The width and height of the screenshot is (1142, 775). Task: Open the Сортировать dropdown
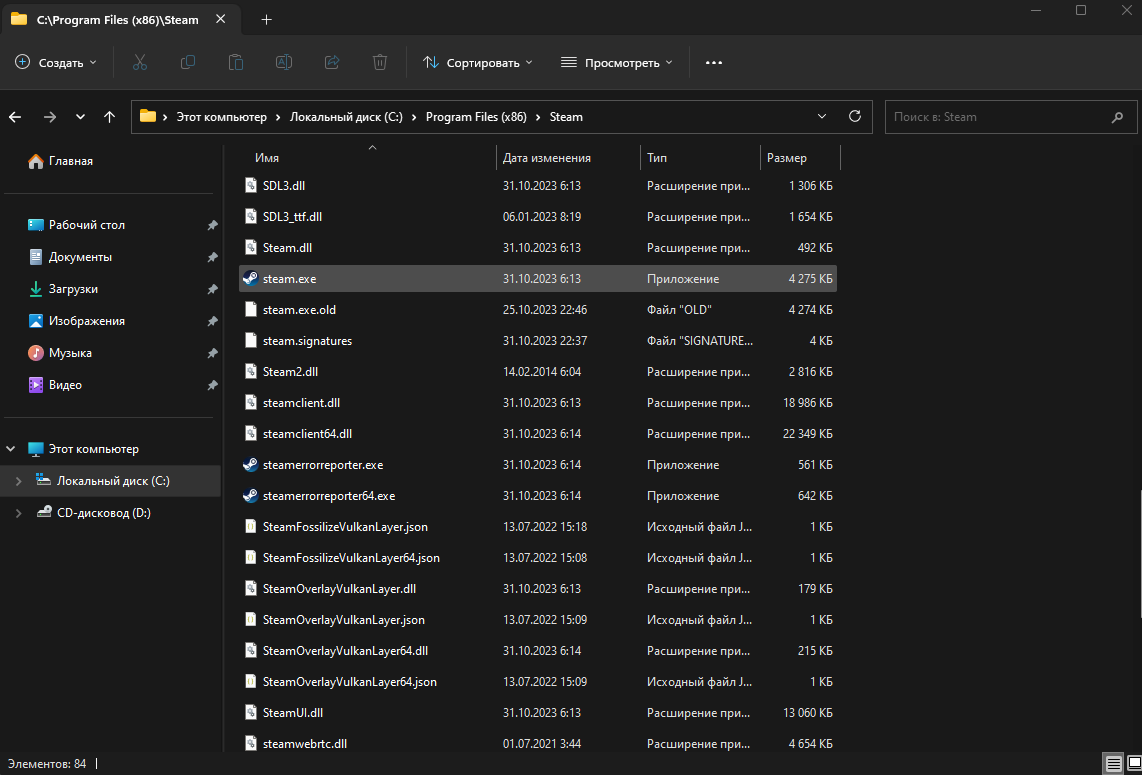478,62
